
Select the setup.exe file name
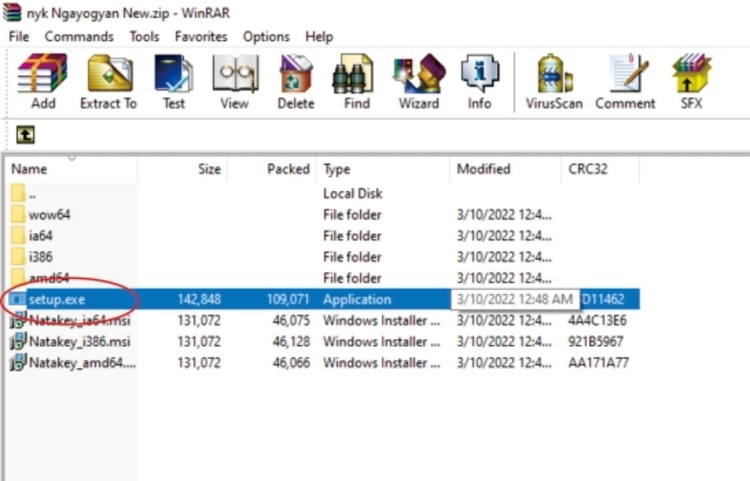(57, 299)
